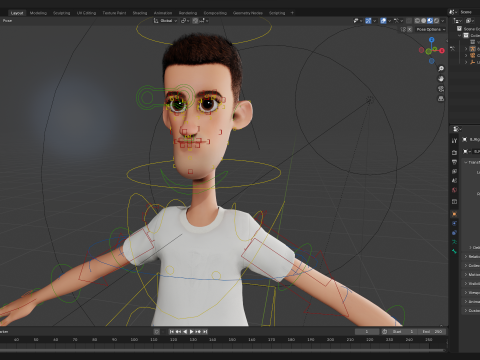Click the End frame field in timeline
The height and width of the screenshot is (360, 480).
432,332
